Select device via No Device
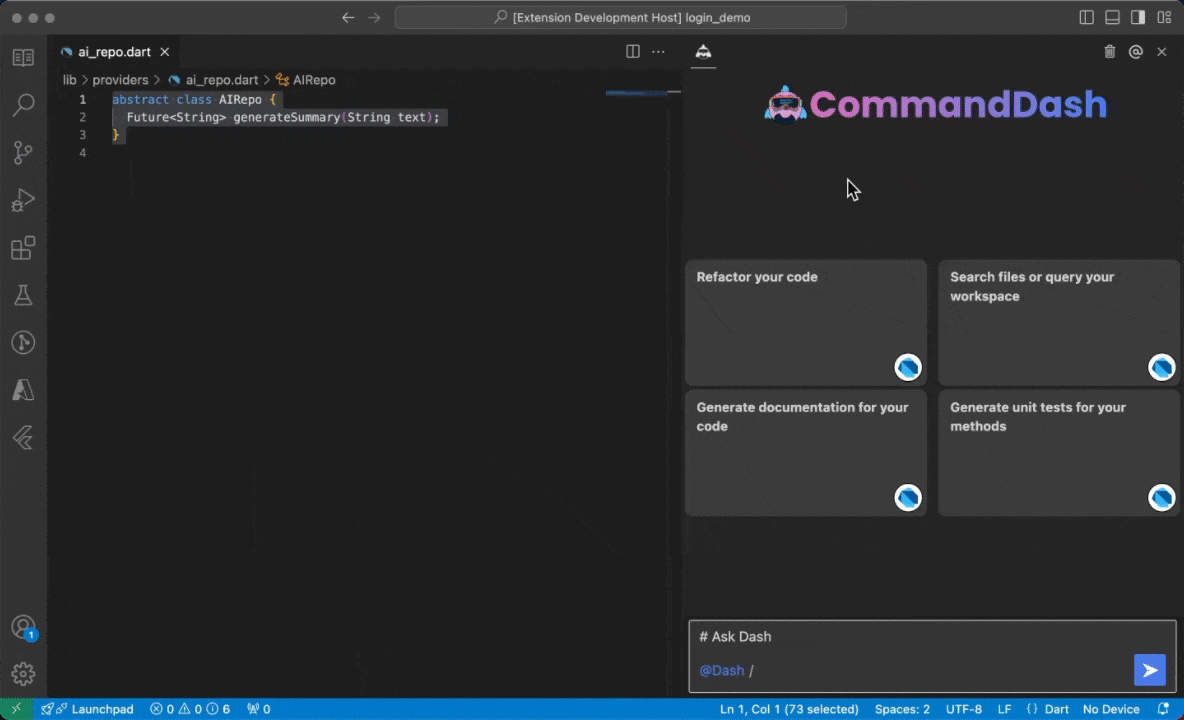The image size is (1184, 720). point(1111,709)
